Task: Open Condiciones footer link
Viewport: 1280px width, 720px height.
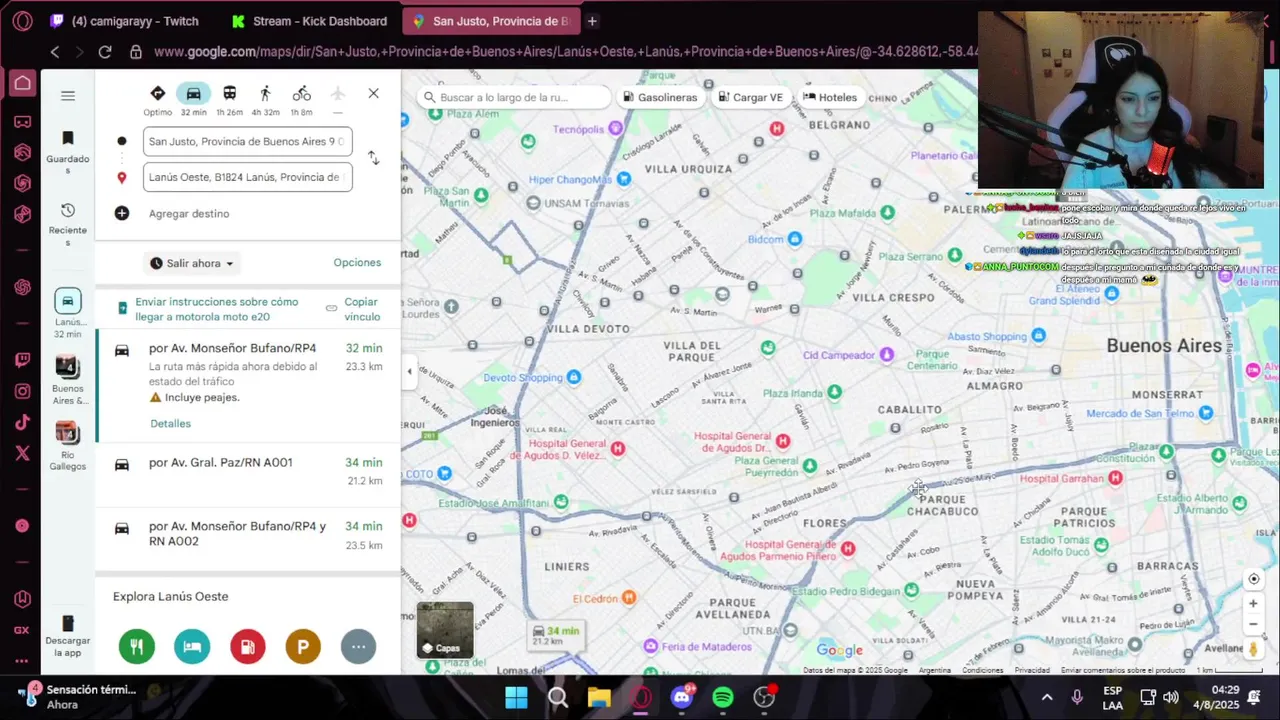Action: click(983, 670)
